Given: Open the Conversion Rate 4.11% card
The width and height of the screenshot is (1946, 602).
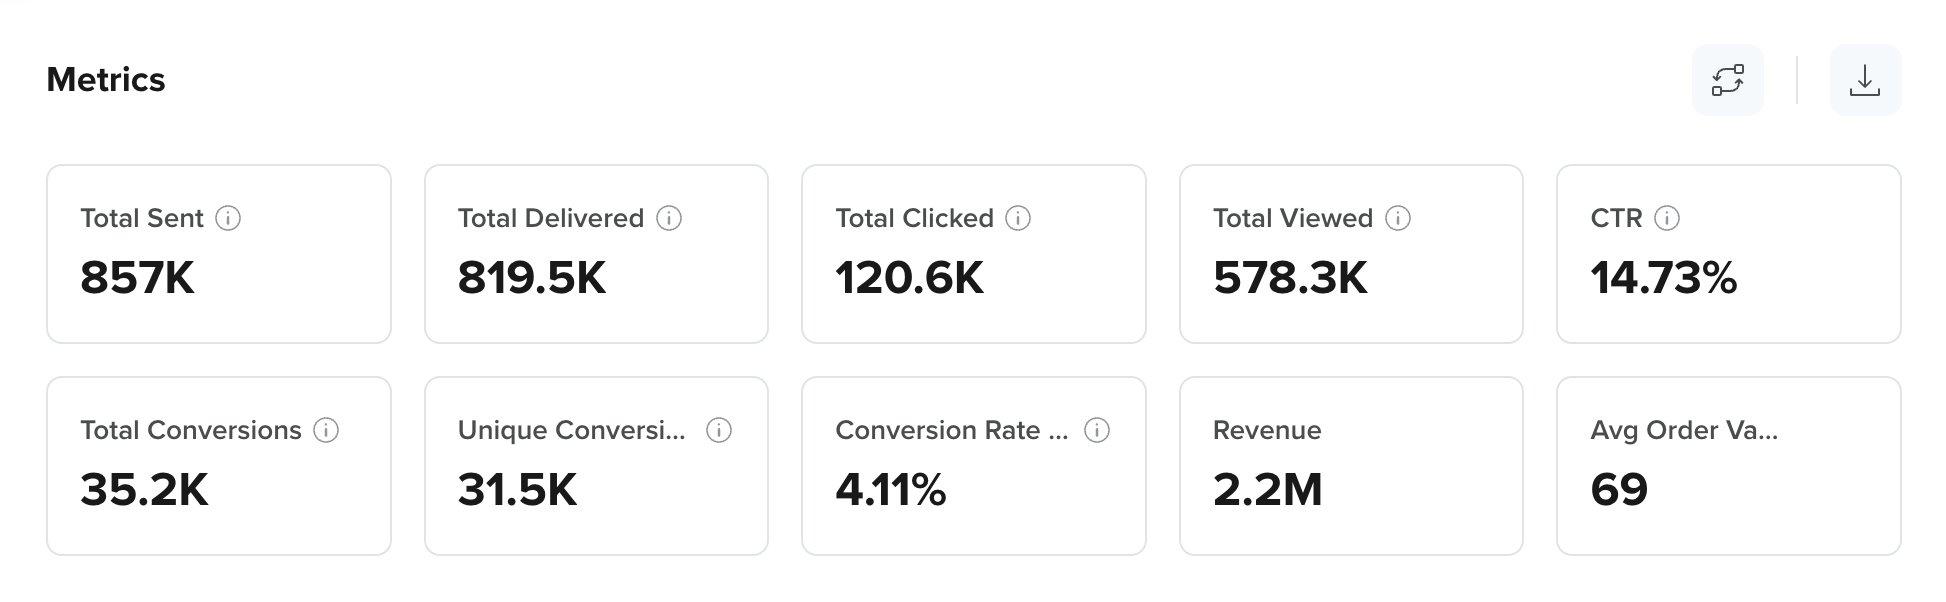Looking at the screenshot, I should [974, 466].
